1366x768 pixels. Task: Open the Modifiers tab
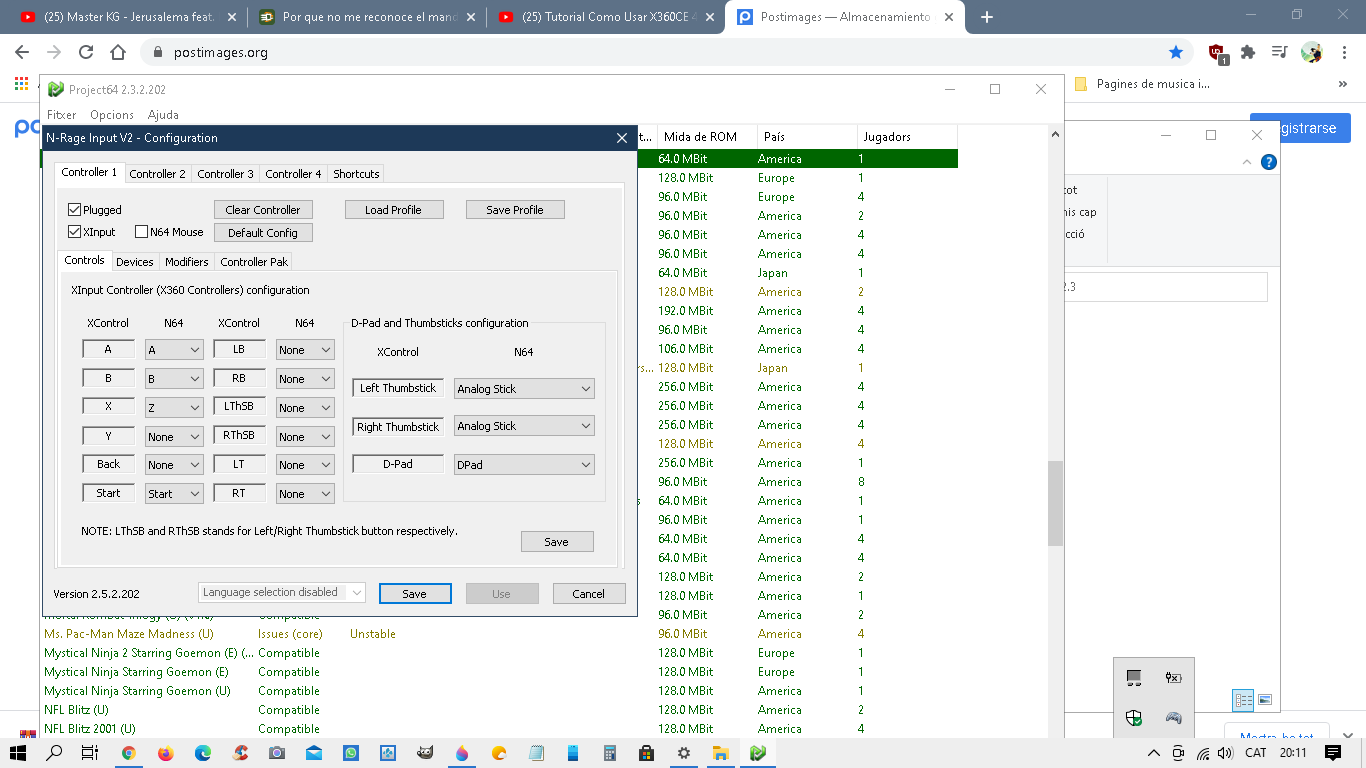click(x=187, y=262)
